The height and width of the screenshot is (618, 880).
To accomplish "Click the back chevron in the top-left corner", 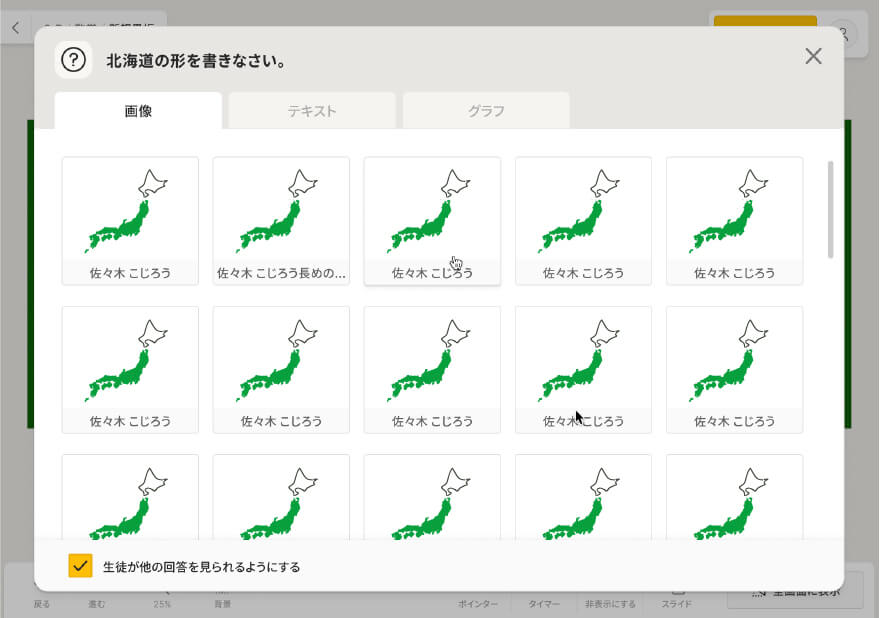I will pyautogui.click(x=15, y=29).
